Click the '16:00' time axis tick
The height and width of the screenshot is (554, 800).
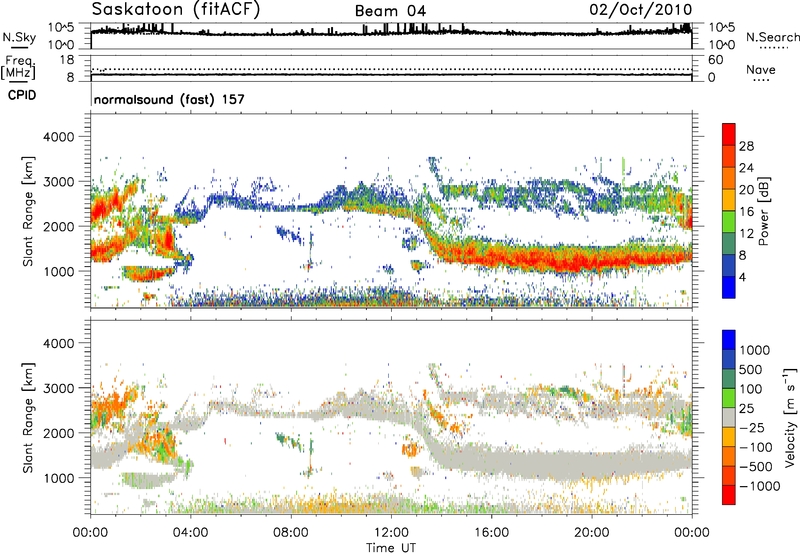pyautogui.click(x=491, y=533)
